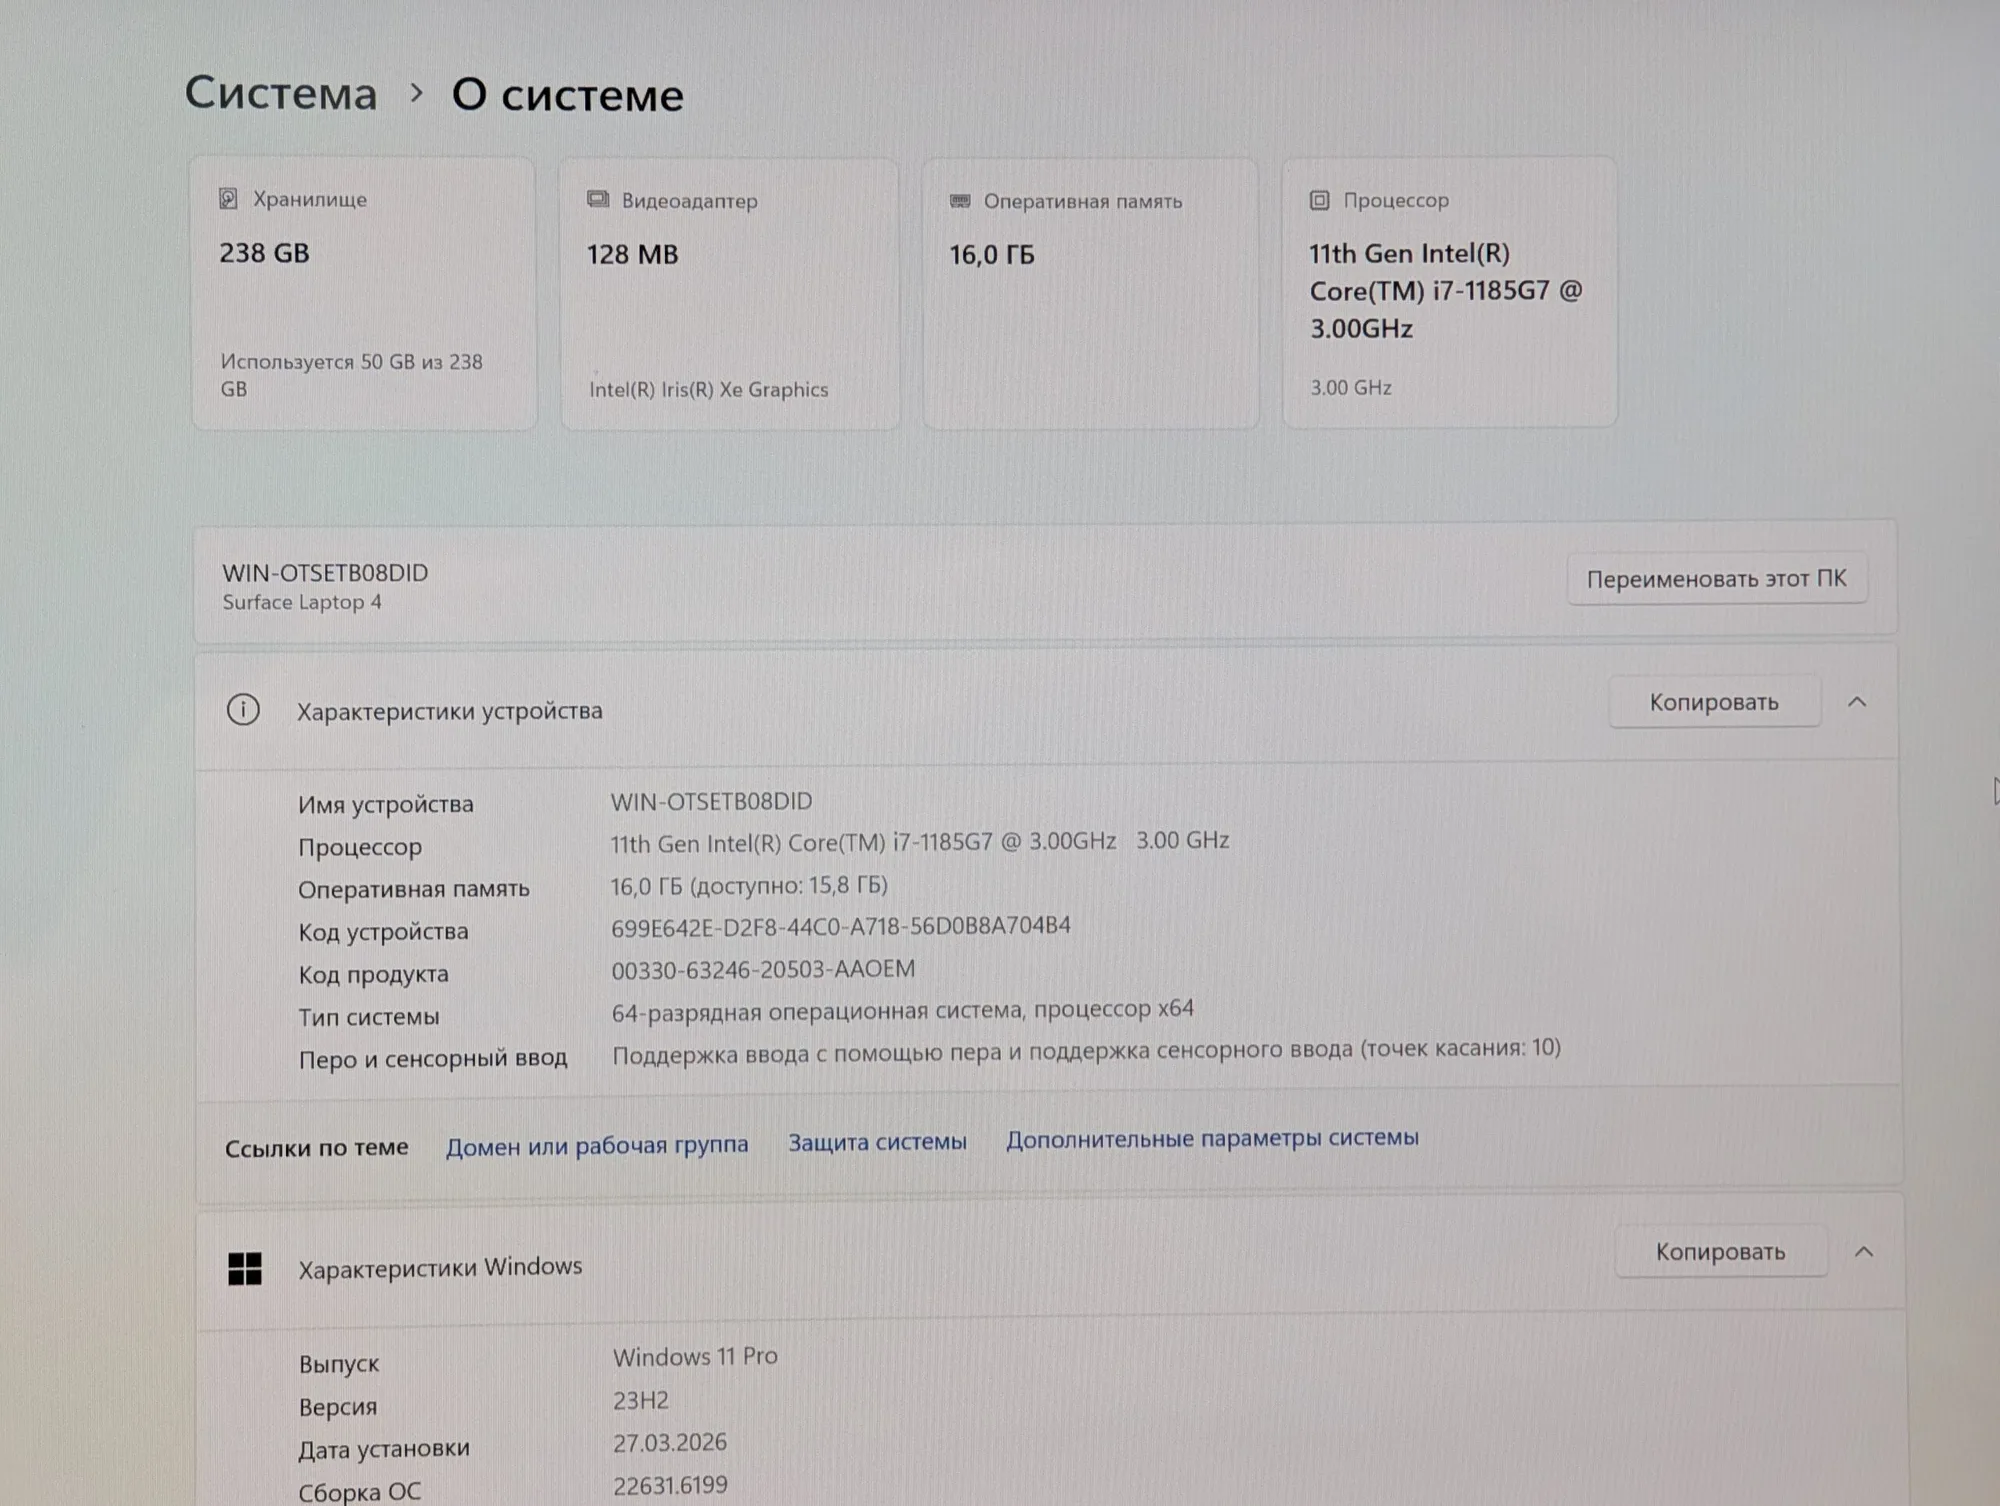
Task: Click Код продукта value 00330-63246-20503-AAOEM
Action: click(x=763, y=969)
